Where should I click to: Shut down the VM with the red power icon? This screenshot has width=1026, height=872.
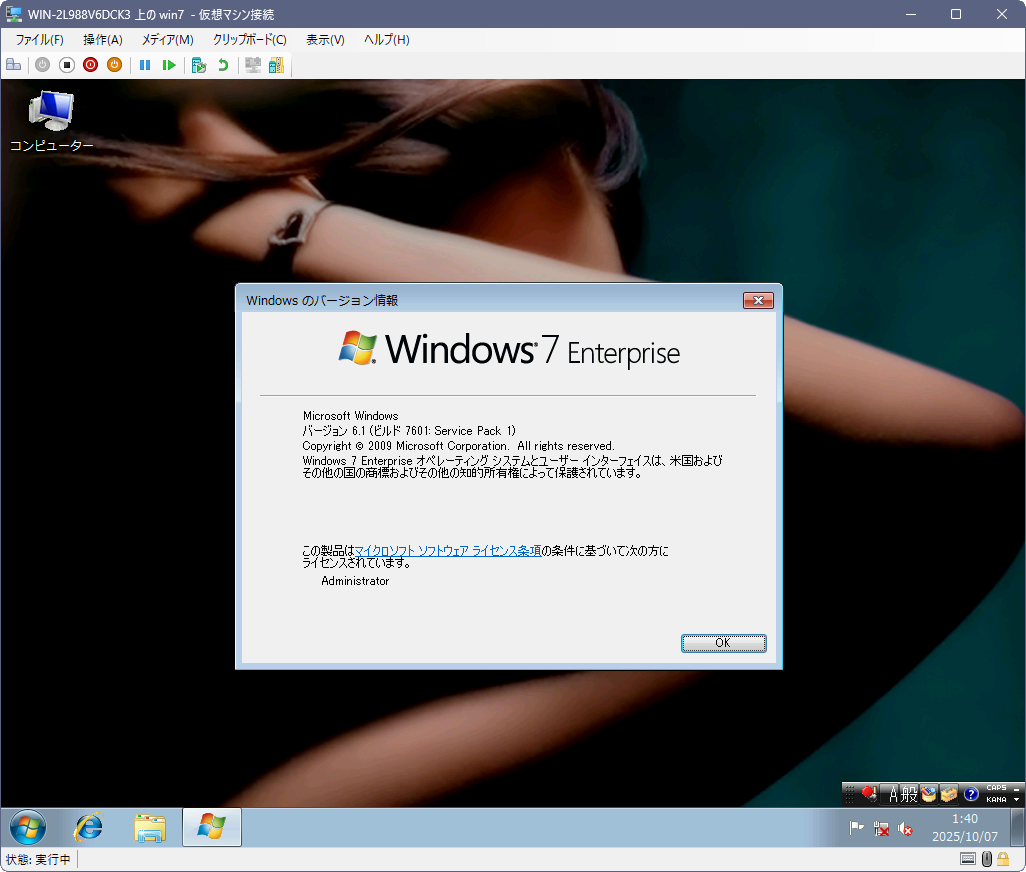pos(90,65)
